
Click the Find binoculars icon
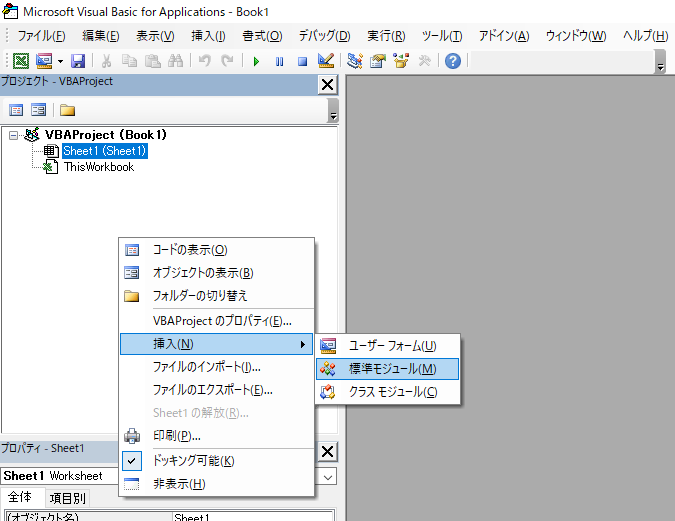tap(175, 61)
